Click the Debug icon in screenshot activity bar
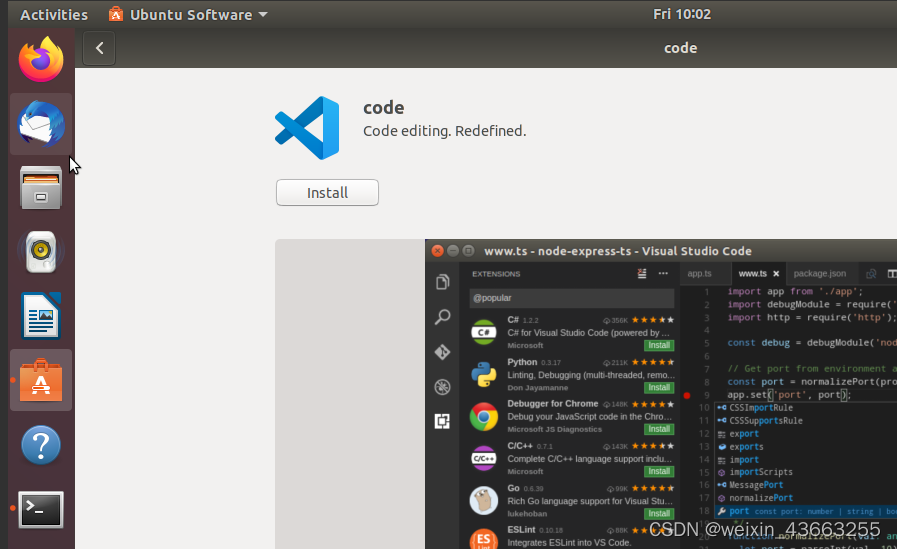The height and width of the screenshot is (549, 897). [x=442, y=387]
